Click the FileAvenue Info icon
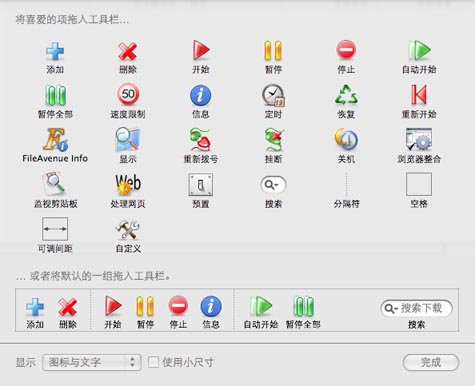 tap(55, 140)
